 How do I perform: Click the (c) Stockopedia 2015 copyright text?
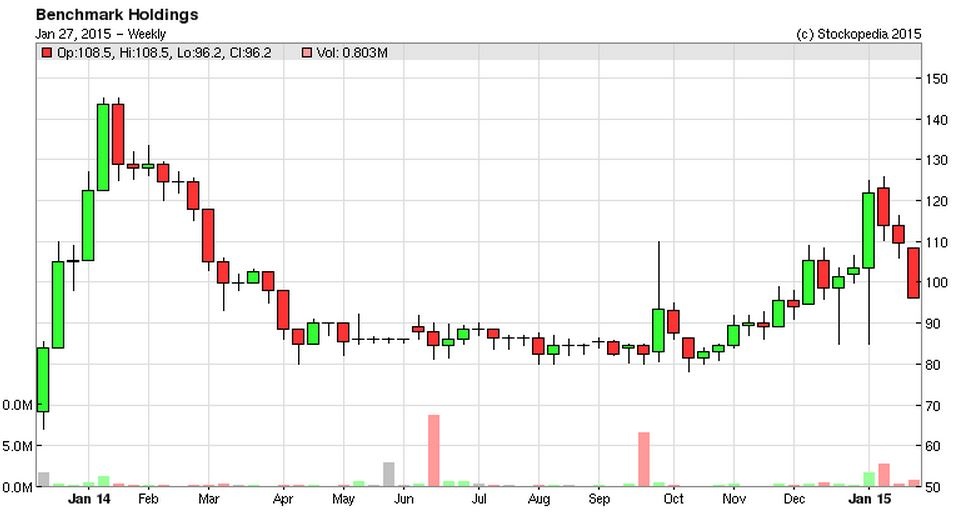pos(859,34)
